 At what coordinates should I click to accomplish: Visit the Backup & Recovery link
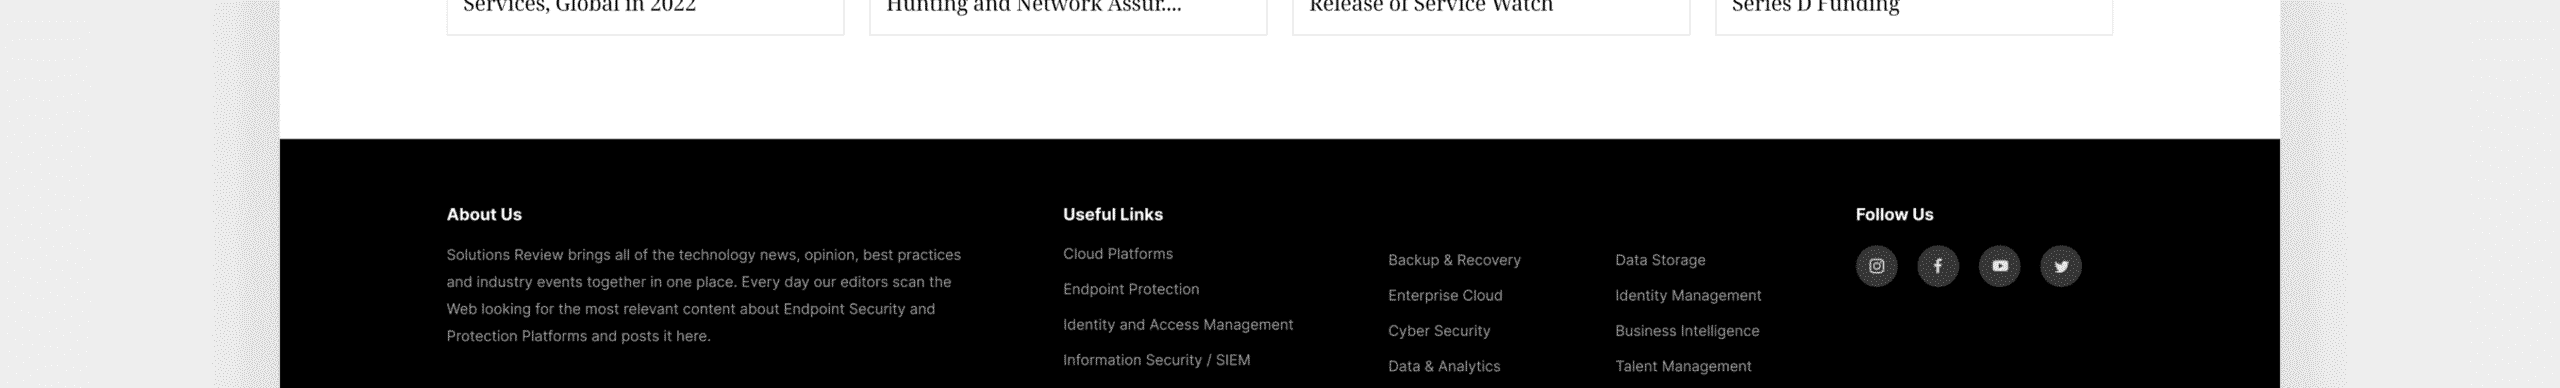[1454, 260]
